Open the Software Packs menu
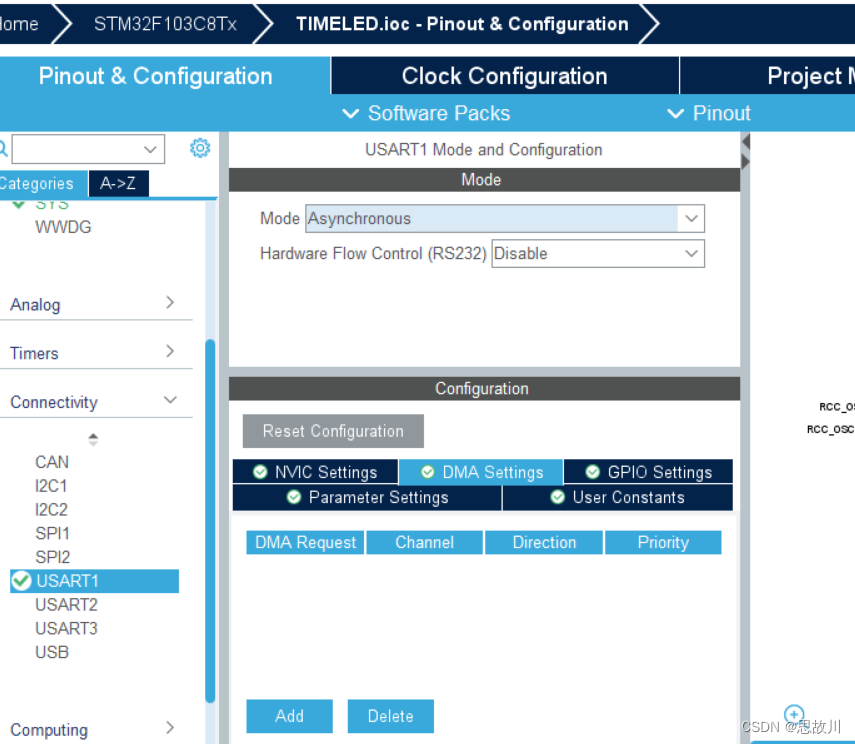 pos(426,113)
